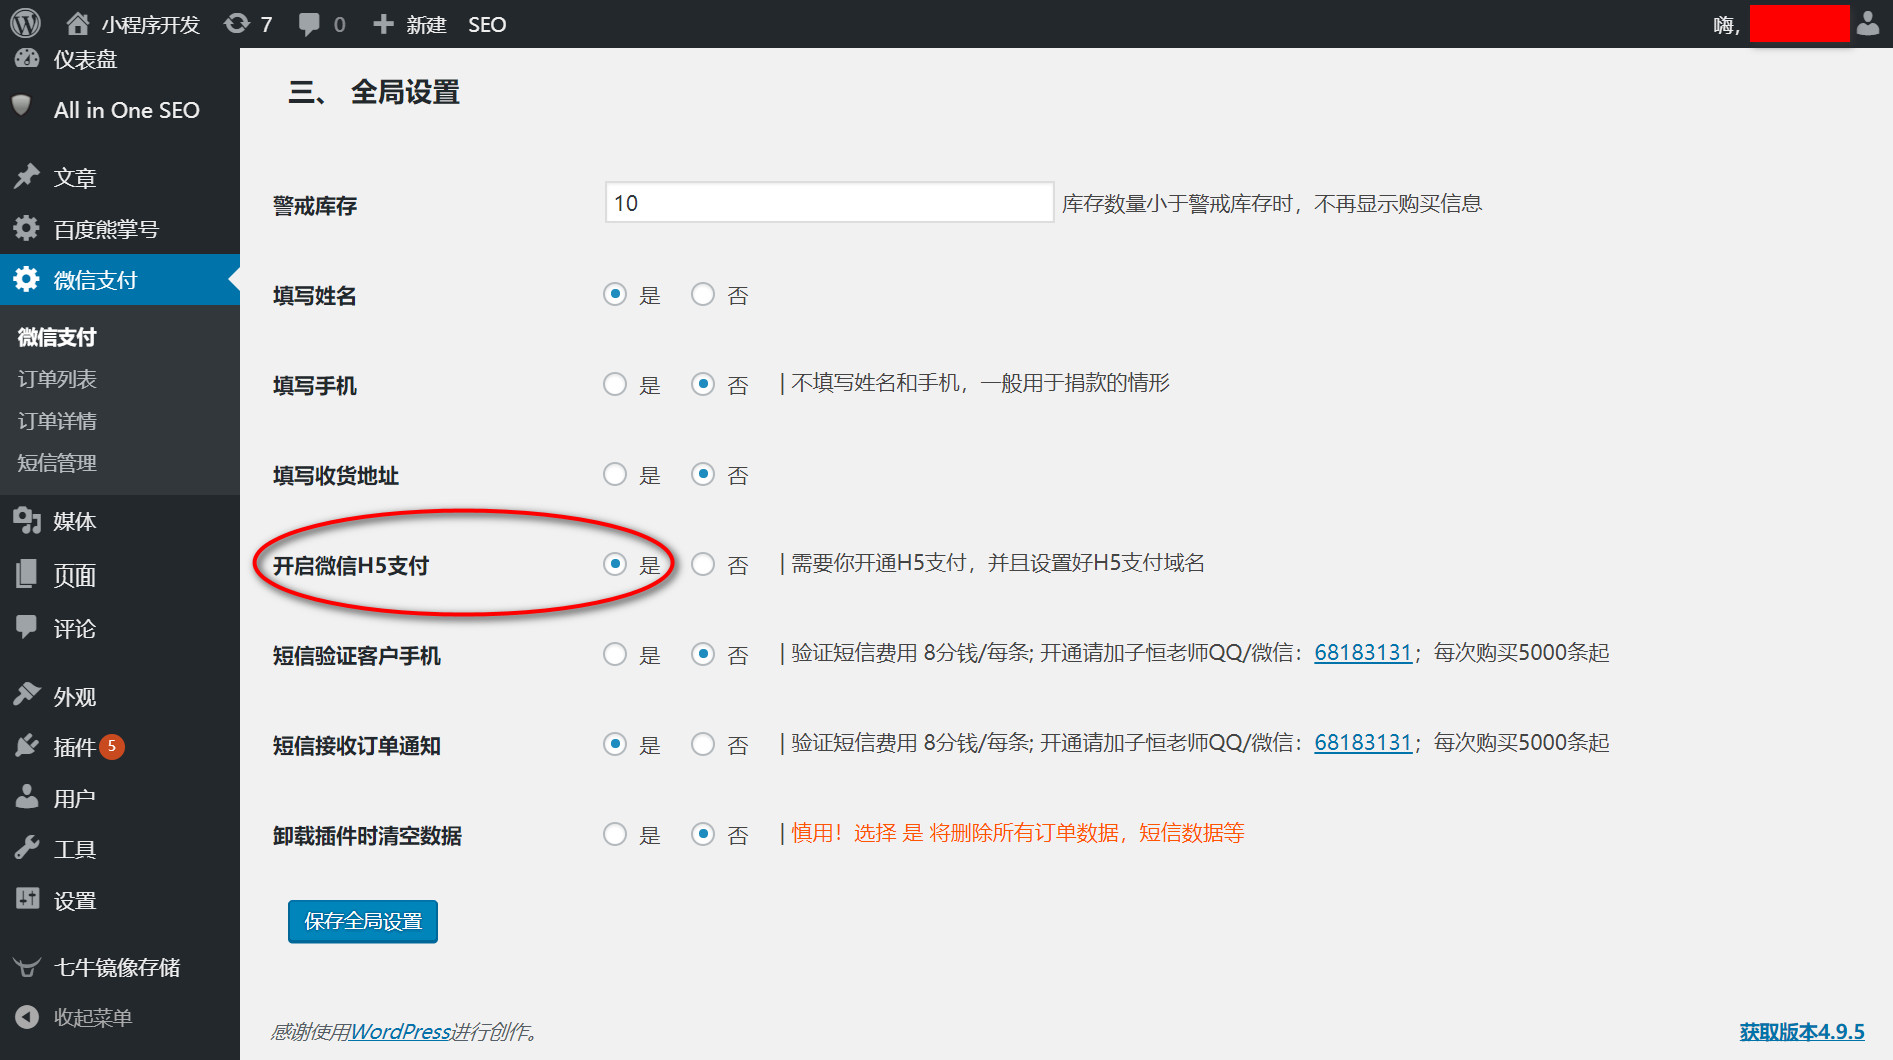Click the 外观 paintbrush icon
The width and height of the screenshot is (1893, 1060).
26,694
